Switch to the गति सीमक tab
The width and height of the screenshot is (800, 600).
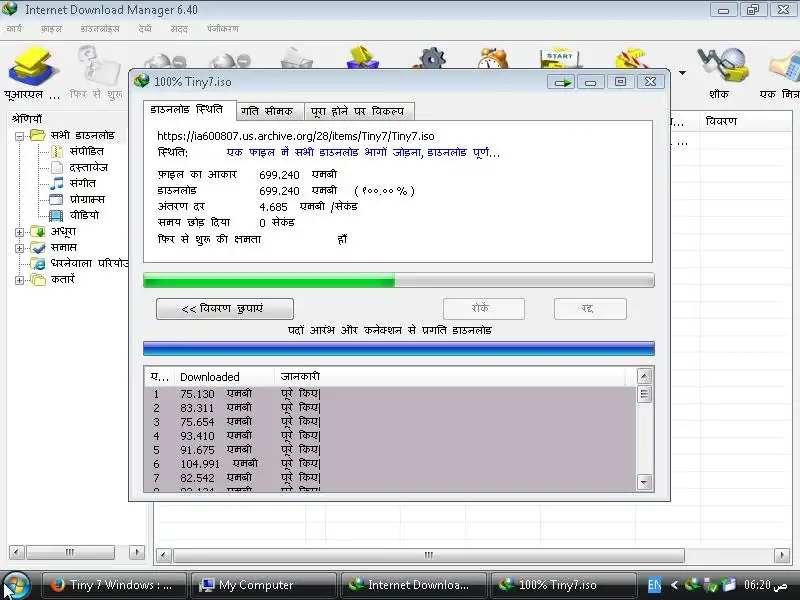click(270, 111)
